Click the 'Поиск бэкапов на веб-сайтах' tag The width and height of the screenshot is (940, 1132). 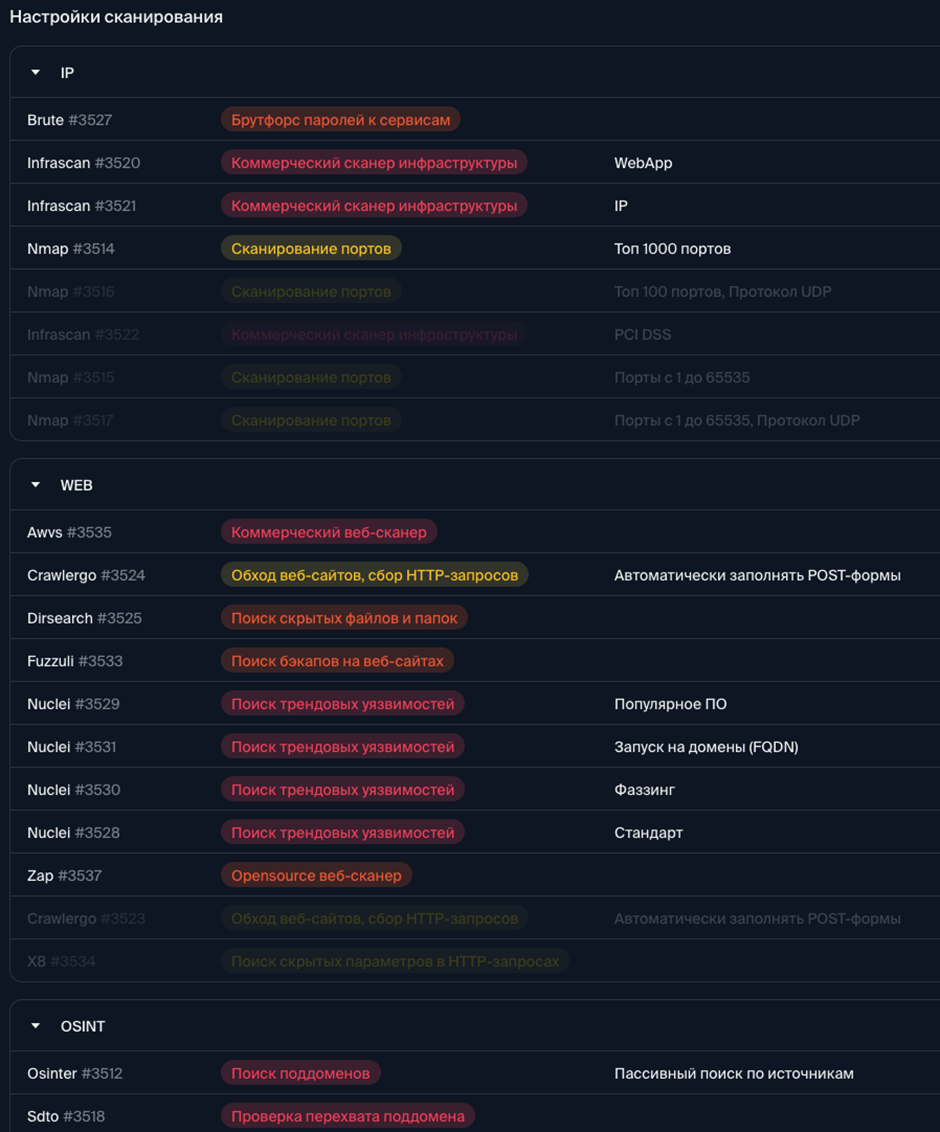[338, 661]
